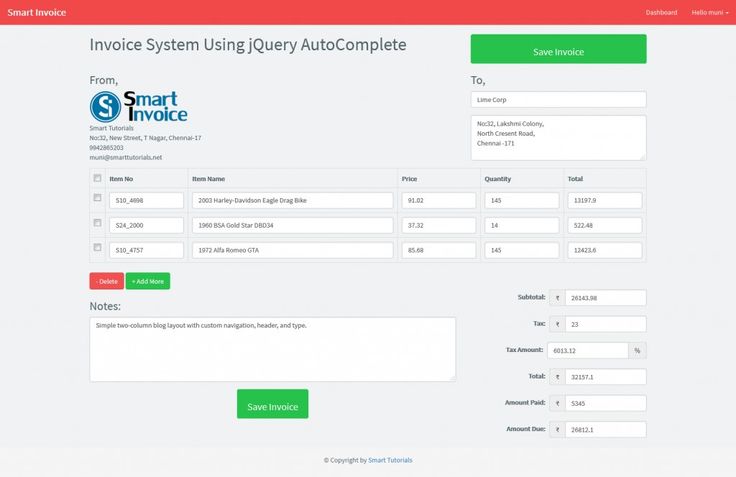Click the rupee symbol beside Amount Paid
736x477 pixels.
pyautogui.click(x=557, y=403)
